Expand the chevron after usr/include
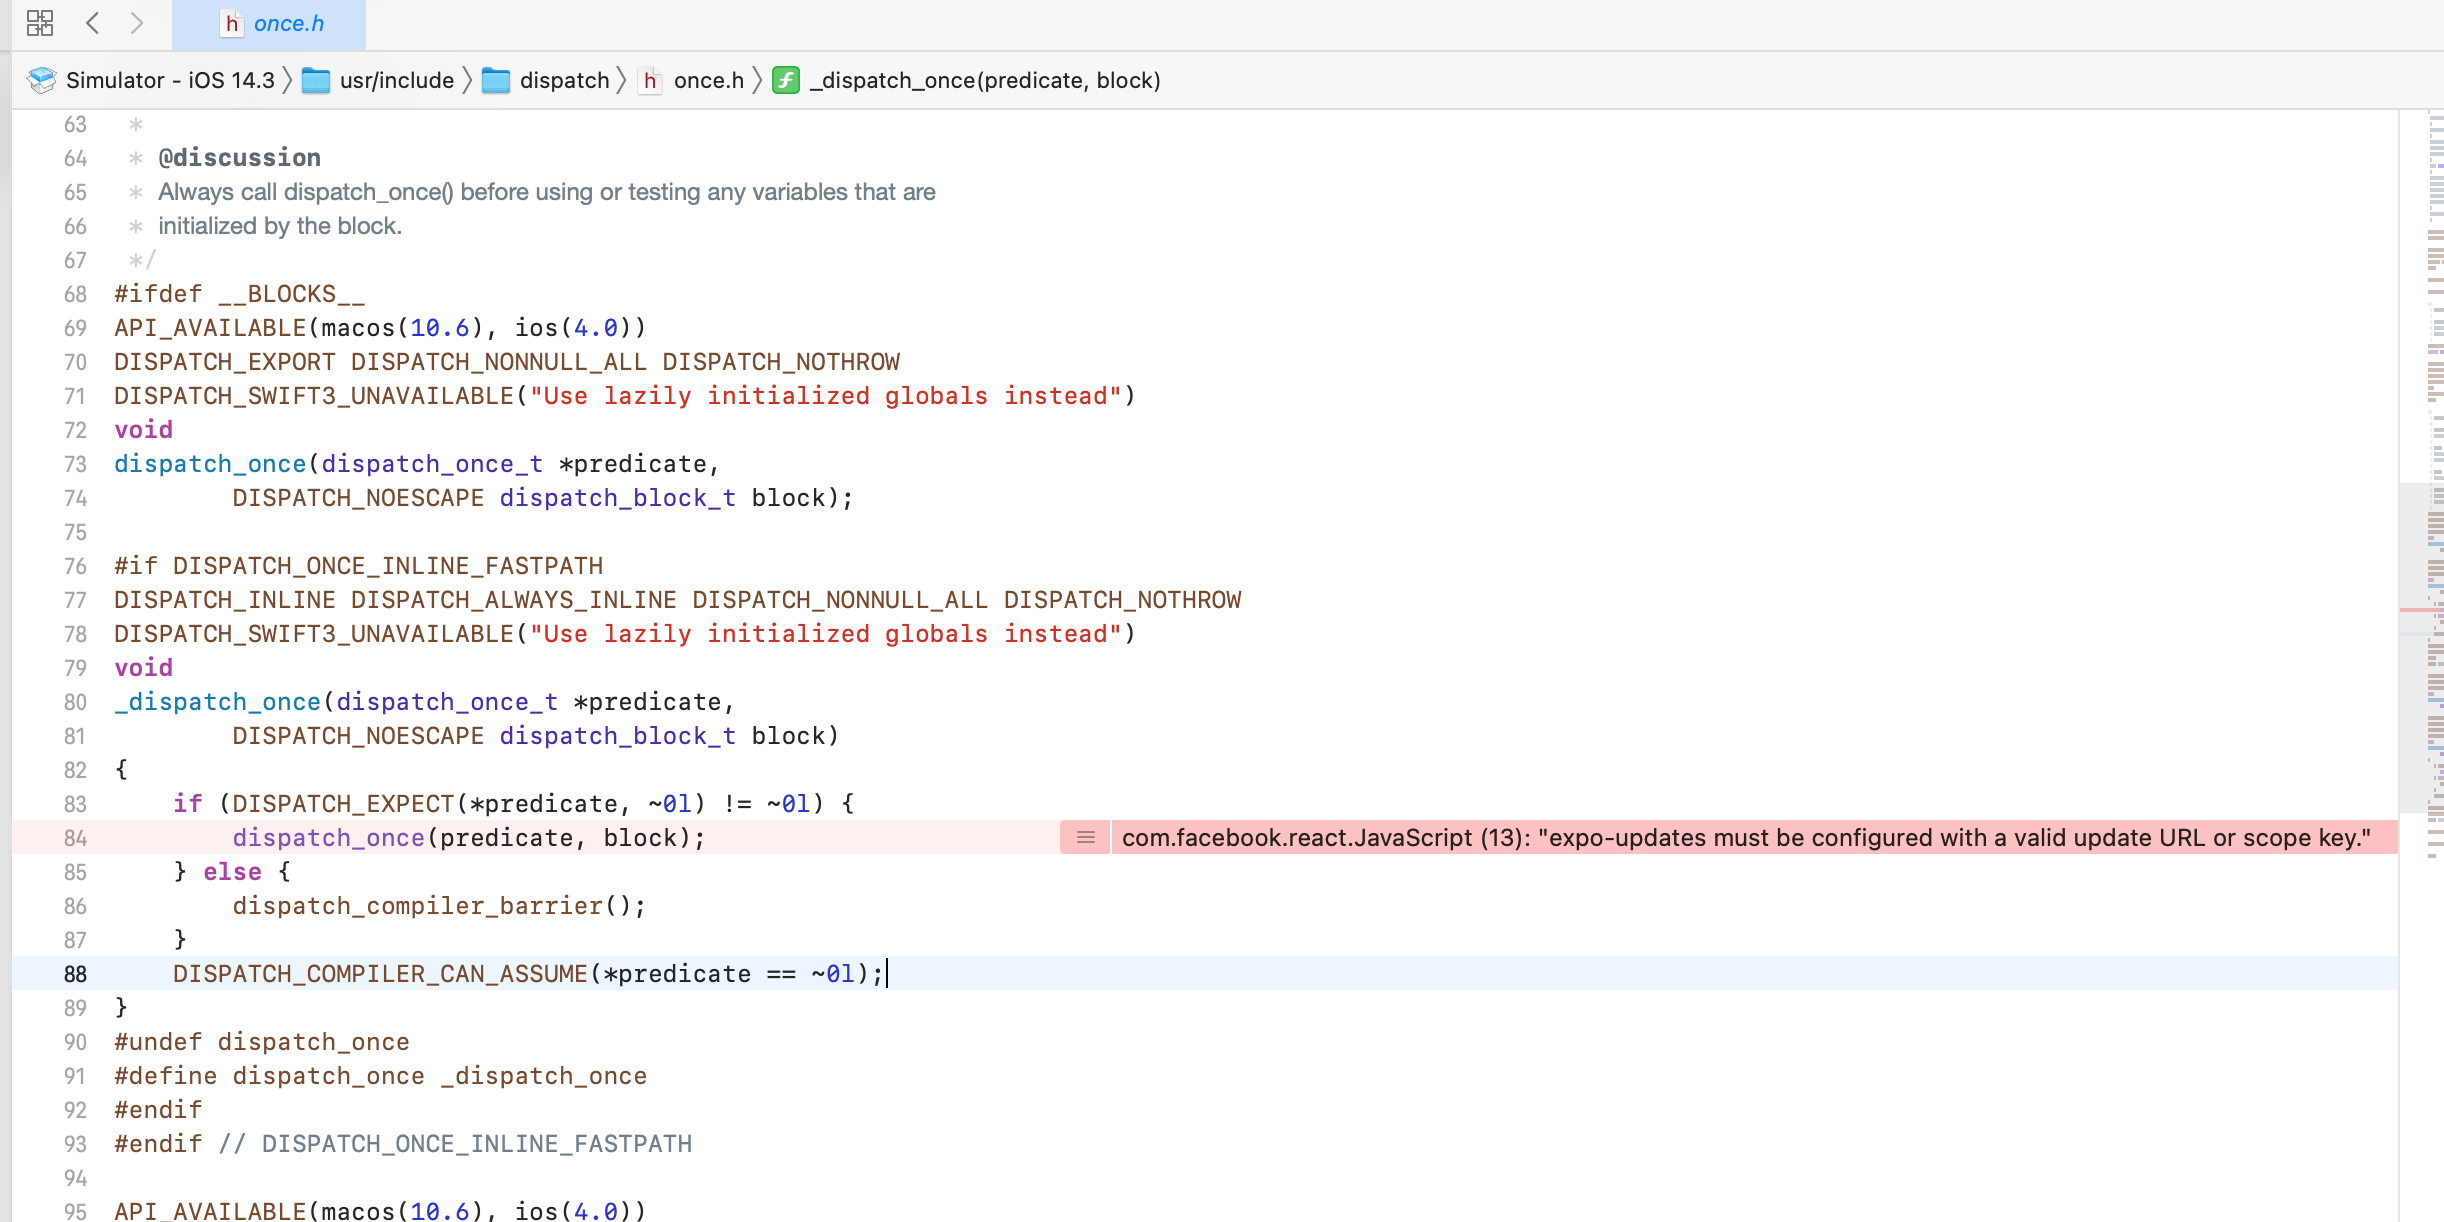The height and width of the screenshot is (1222, 2444). 466,81
